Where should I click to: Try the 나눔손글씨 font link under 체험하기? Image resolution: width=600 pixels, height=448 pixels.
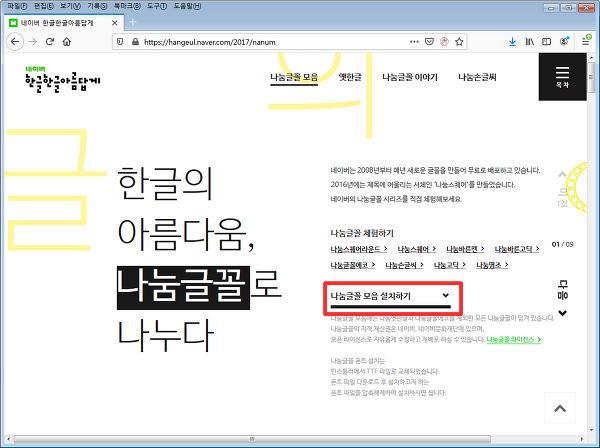tap(404, 265)
